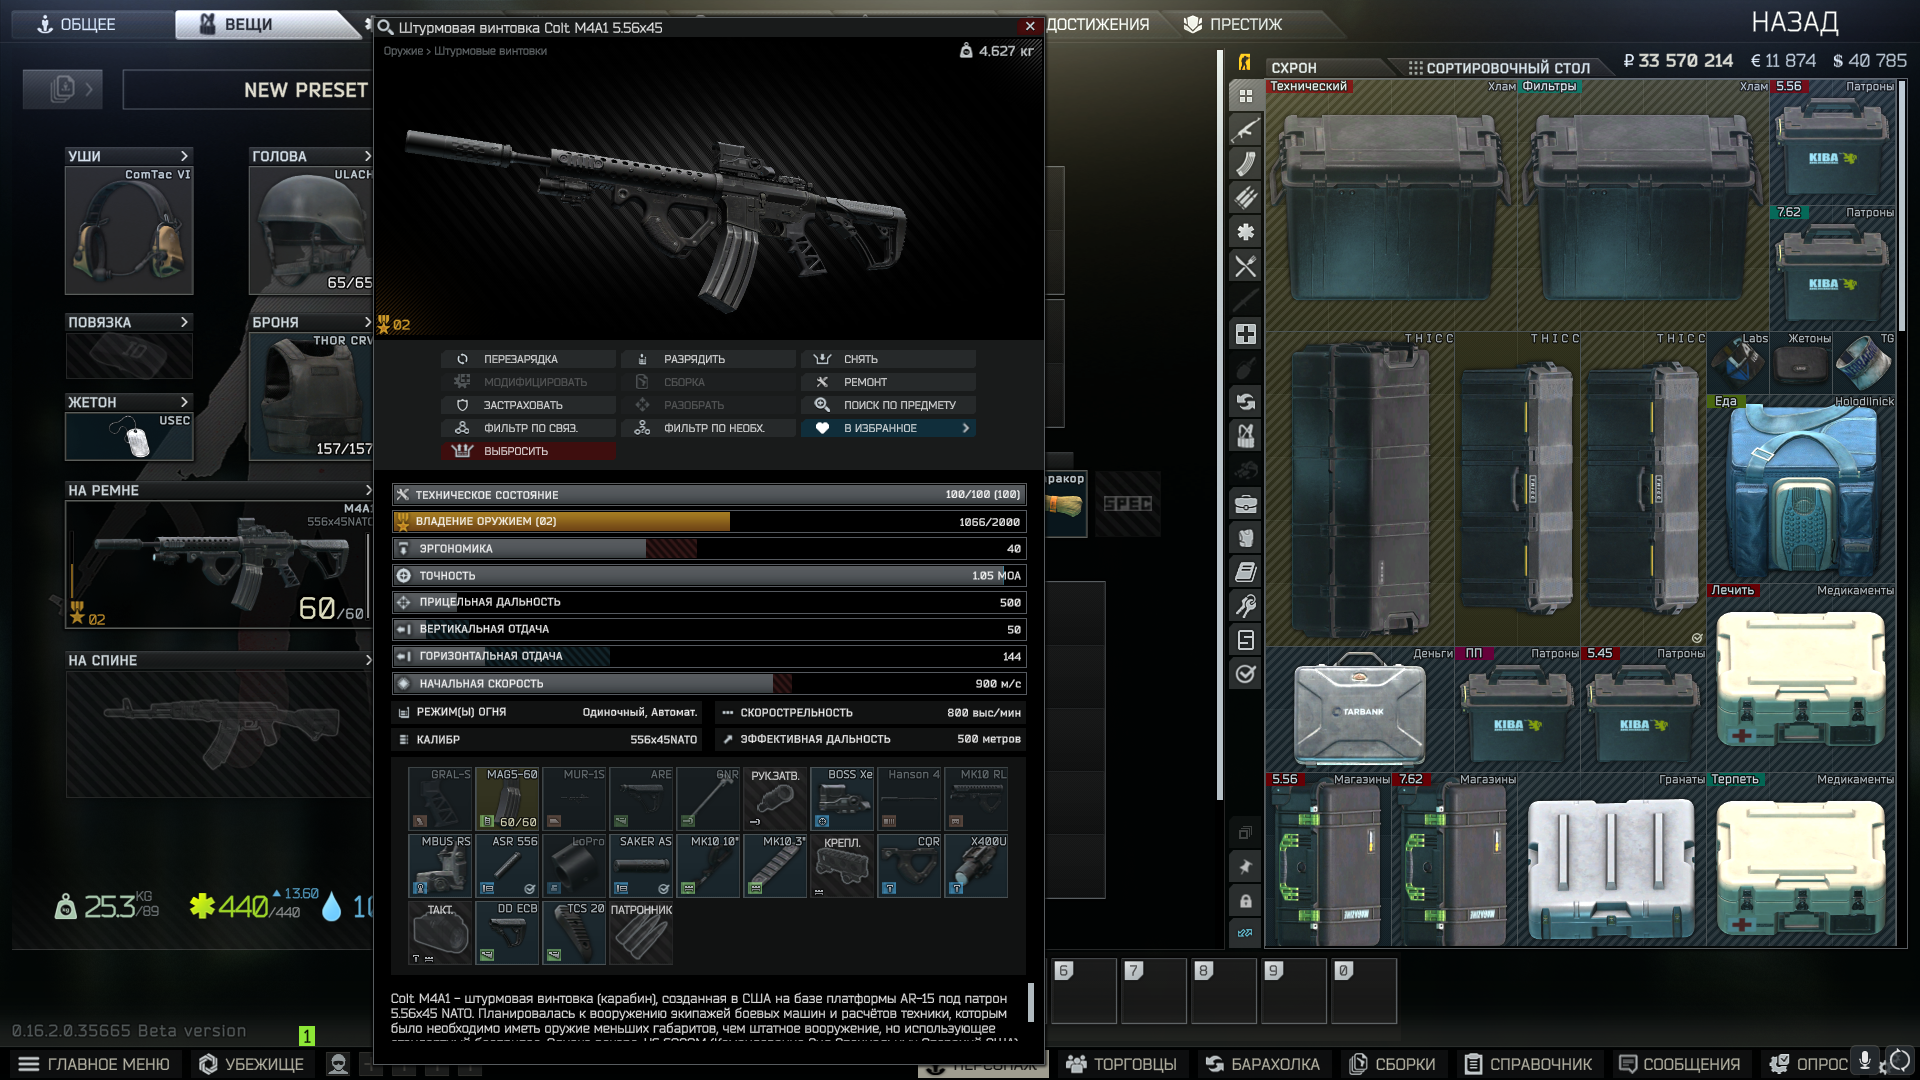1920x1080 pixels.
Task: Filter stash by body armor icon
Action: (1245, 538)
